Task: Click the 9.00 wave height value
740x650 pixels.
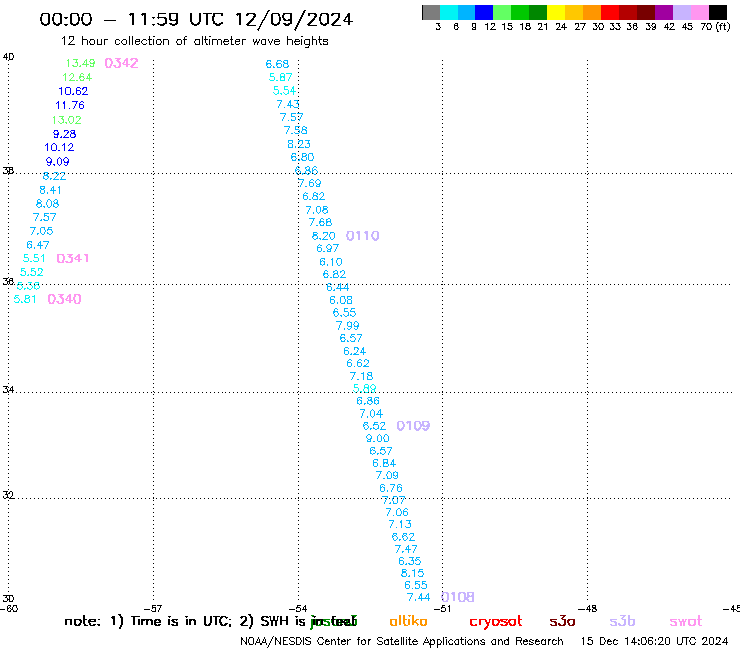Action: coord(378,439)
